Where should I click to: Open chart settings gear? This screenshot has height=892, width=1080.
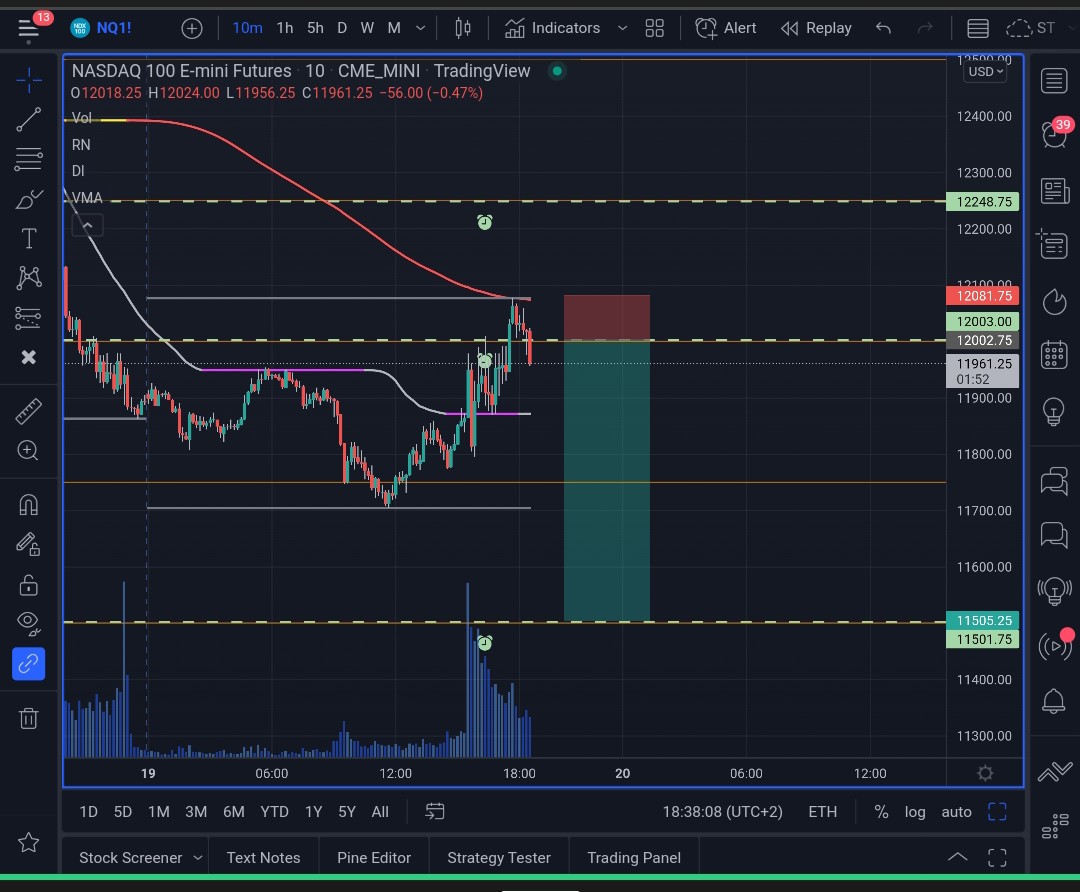pos(985,773)
